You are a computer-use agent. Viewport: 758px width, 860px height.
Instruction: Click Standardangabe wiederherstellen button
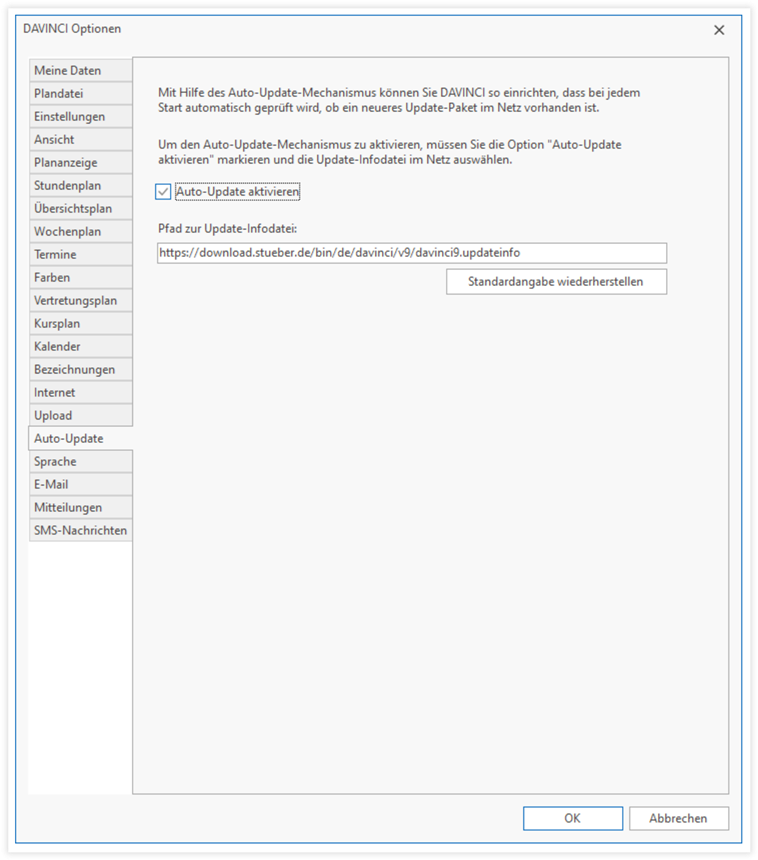(556, 282)
